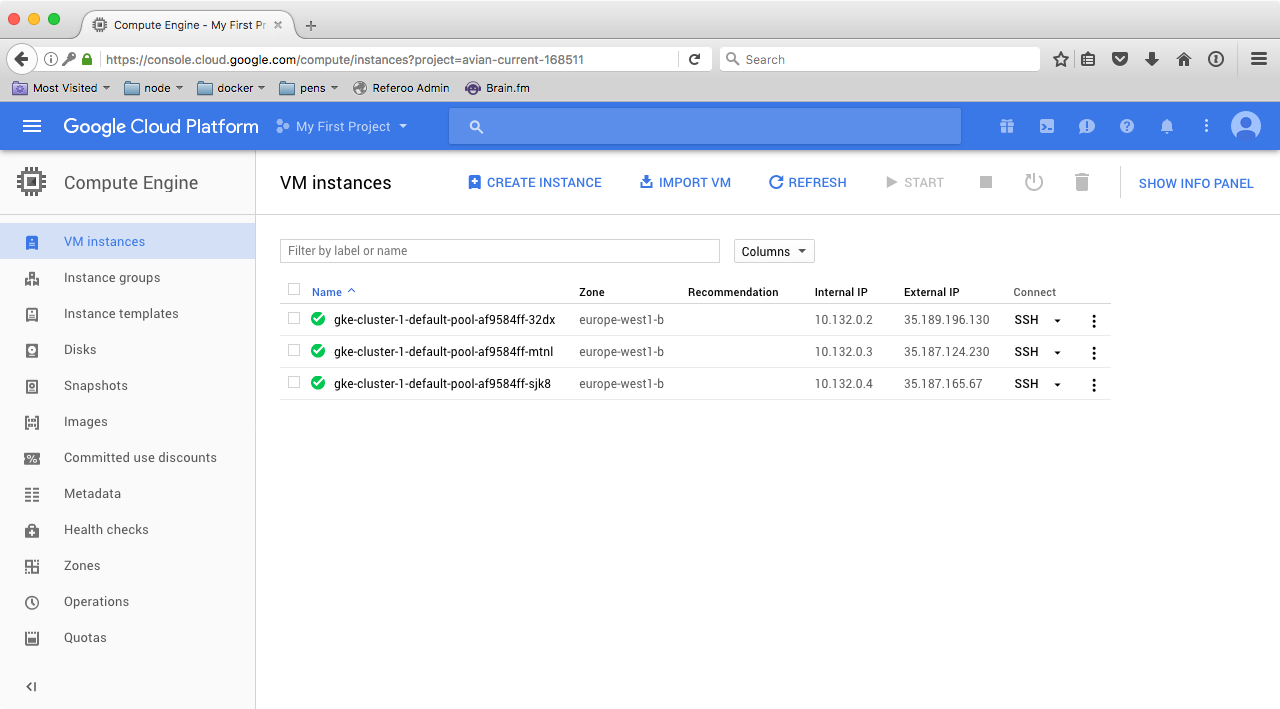Open instance gke-cluster-1-default-pool-af9584ff-mtnl
This screenshot has height=709, width=1280.
coord(443,352)
